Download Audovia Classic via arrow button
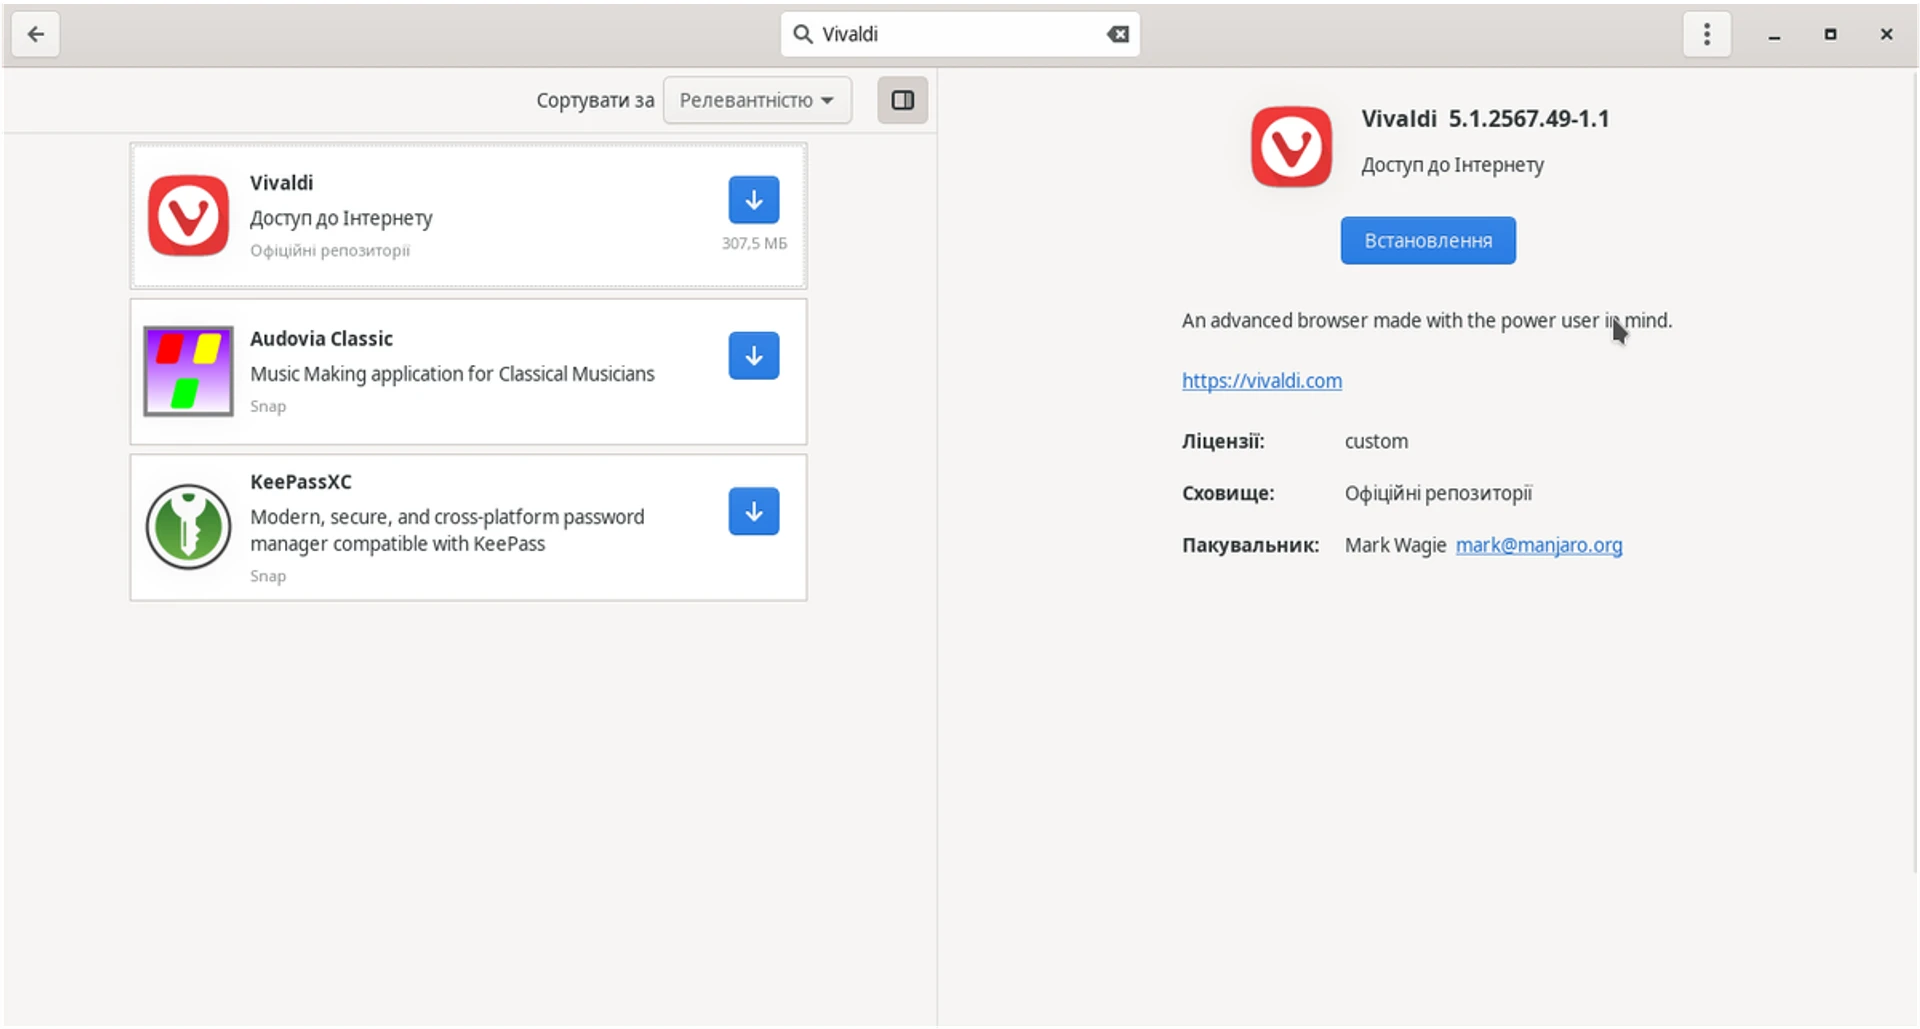 753,356
